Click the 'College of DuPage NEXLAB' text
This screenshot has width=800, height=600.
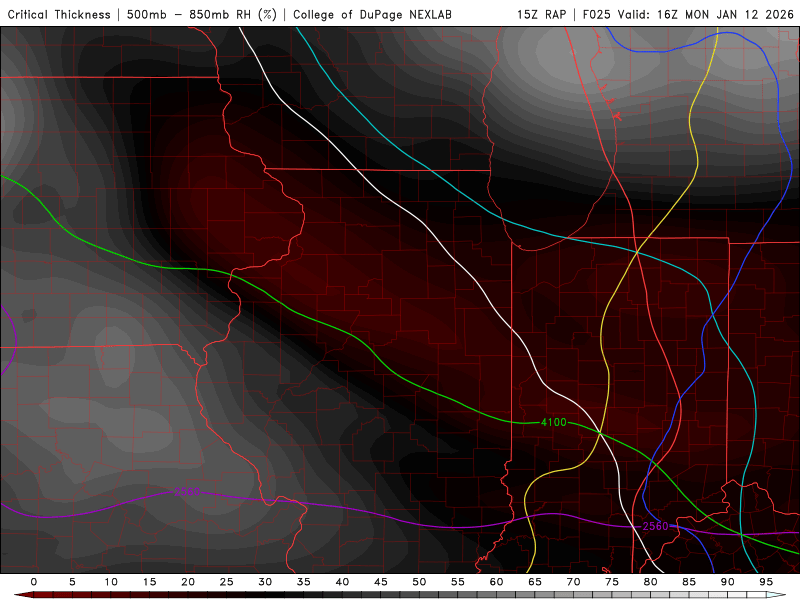pyautogui.click(x=372, y=14)
